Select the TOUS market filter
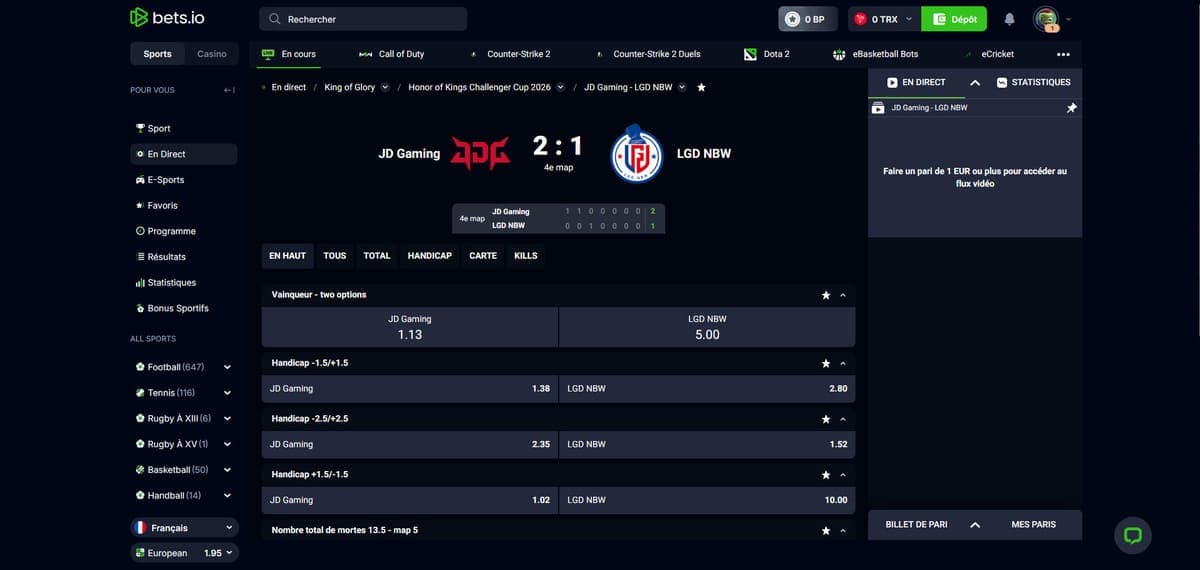1200x570 pixels. pyautogui.click(x=335, y=256)
